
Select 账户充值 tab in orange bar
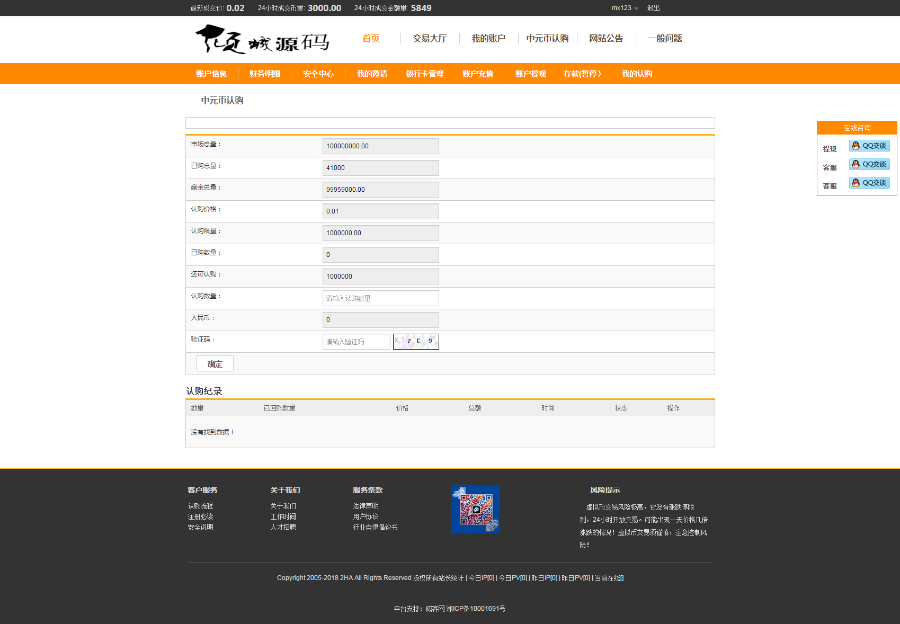point(478,73)
